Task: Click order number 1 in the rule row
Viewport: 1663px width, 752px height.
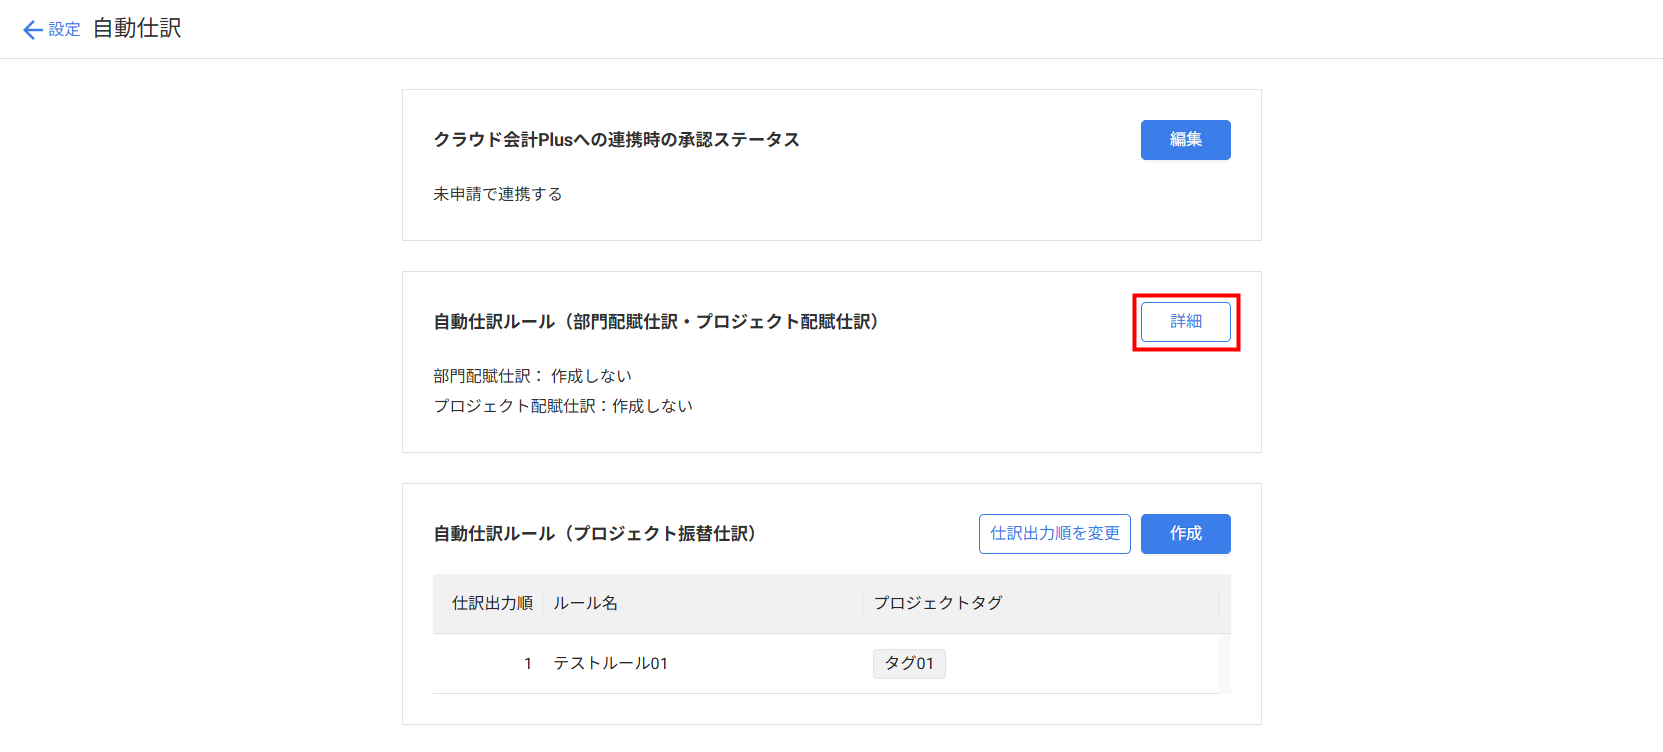Action: click(527, 663)
